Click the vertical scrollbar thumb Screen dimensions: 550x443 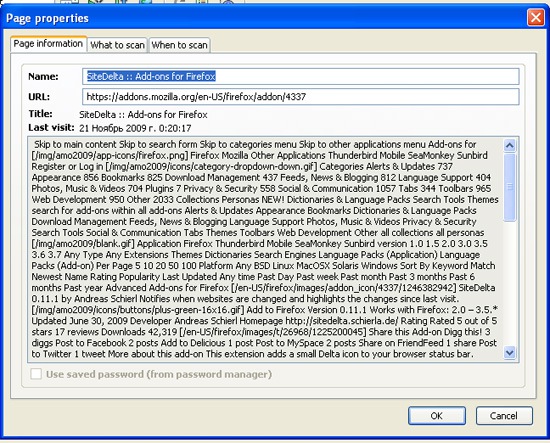(510, 187)
